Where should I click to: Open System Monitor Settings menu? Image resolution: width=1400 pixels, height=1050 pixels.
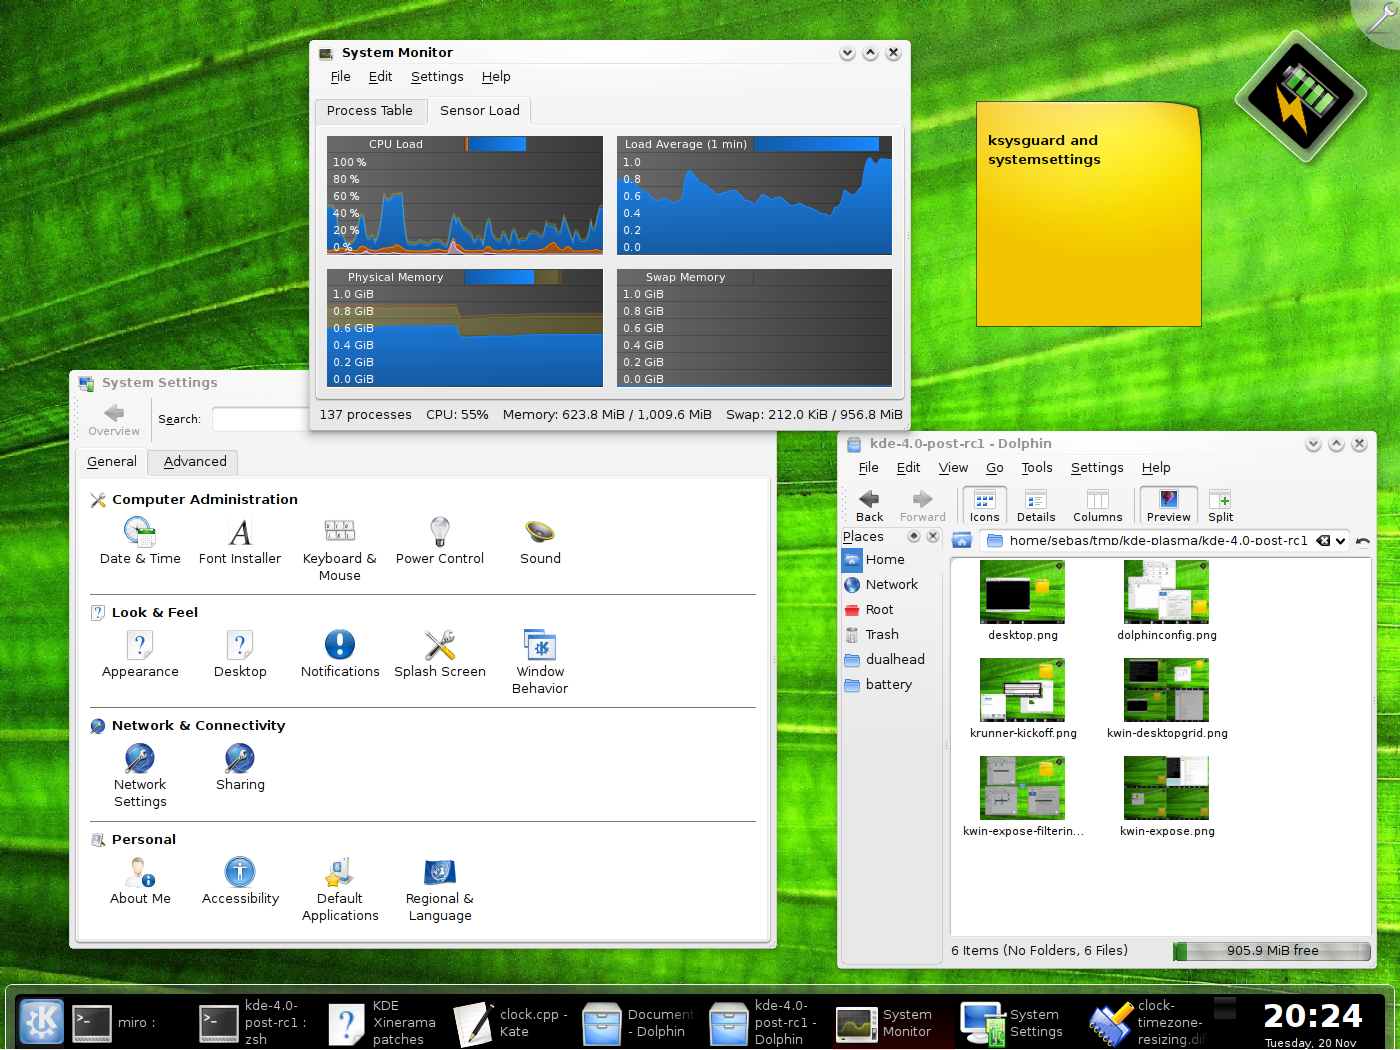(x=437, y=77)
